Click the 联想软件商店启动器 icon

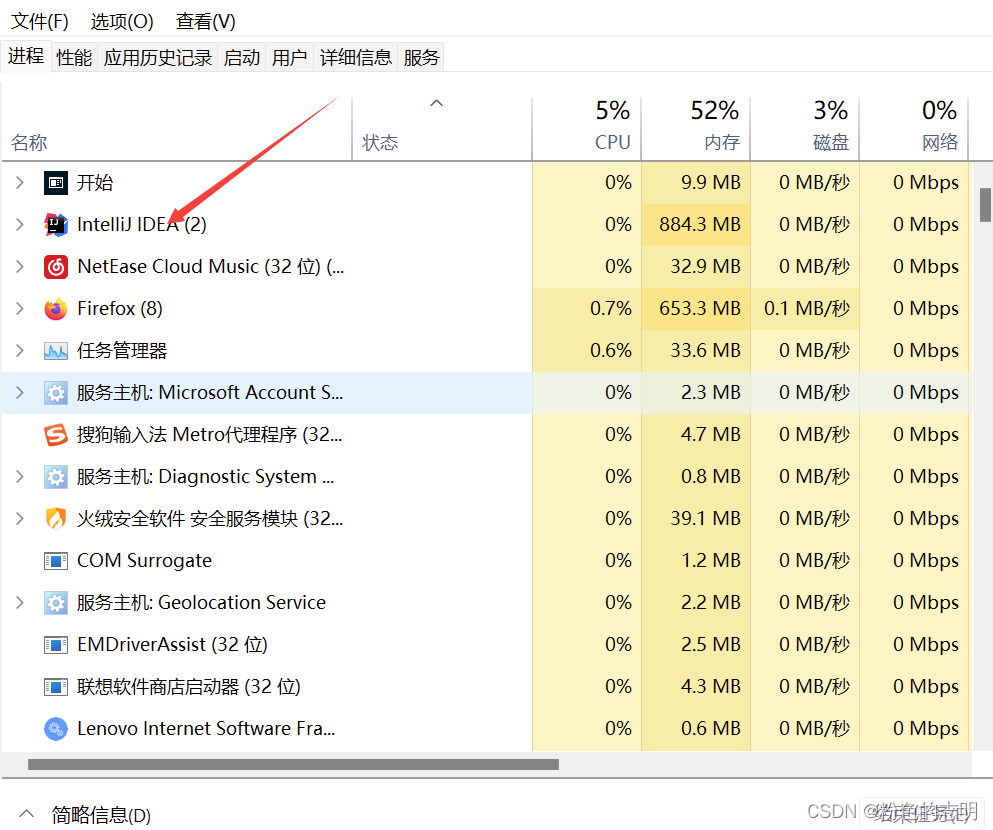tap(56, 687)
